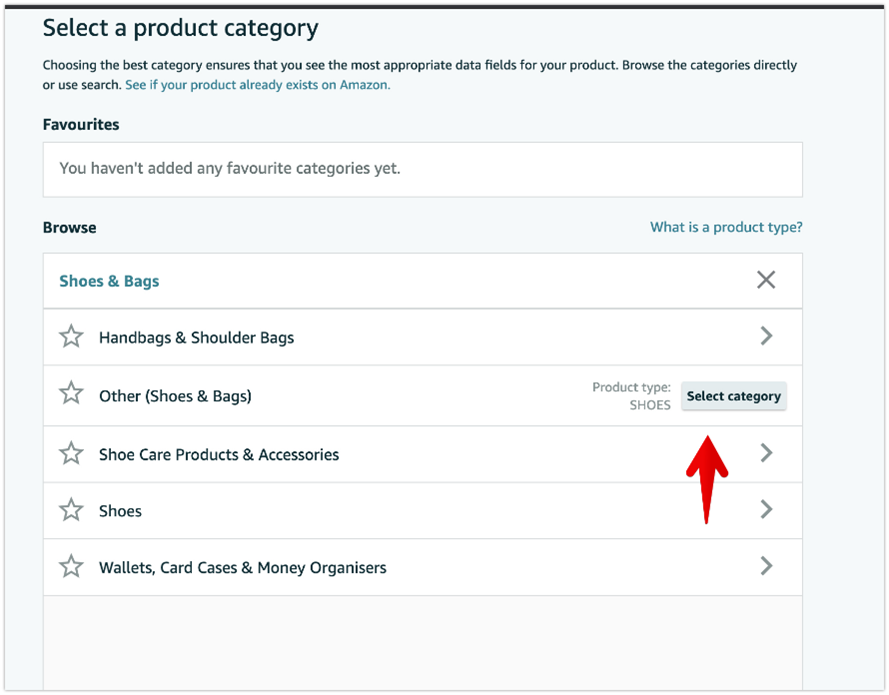Star the Shoe Care Products & Accessories category

click(71, 454)
